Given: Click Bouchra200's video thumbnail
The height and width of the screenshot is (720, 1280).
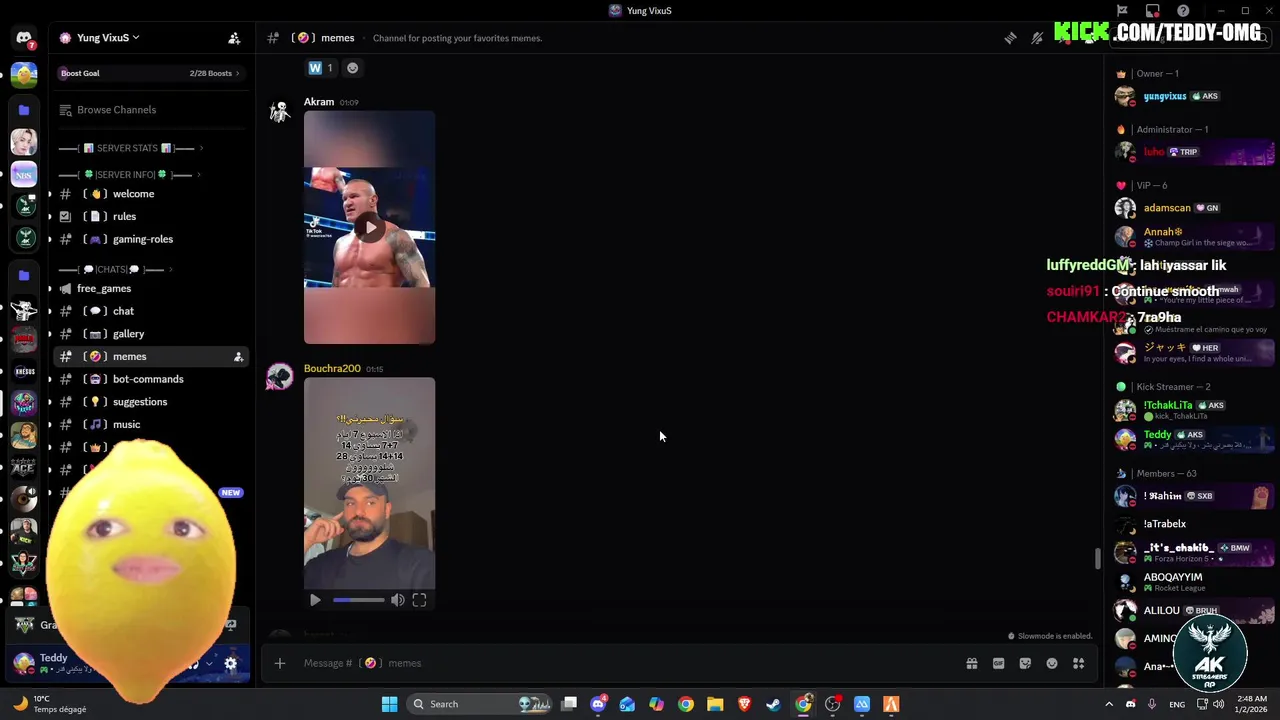Looking at the screenshot, I should (x=370, y=483).
